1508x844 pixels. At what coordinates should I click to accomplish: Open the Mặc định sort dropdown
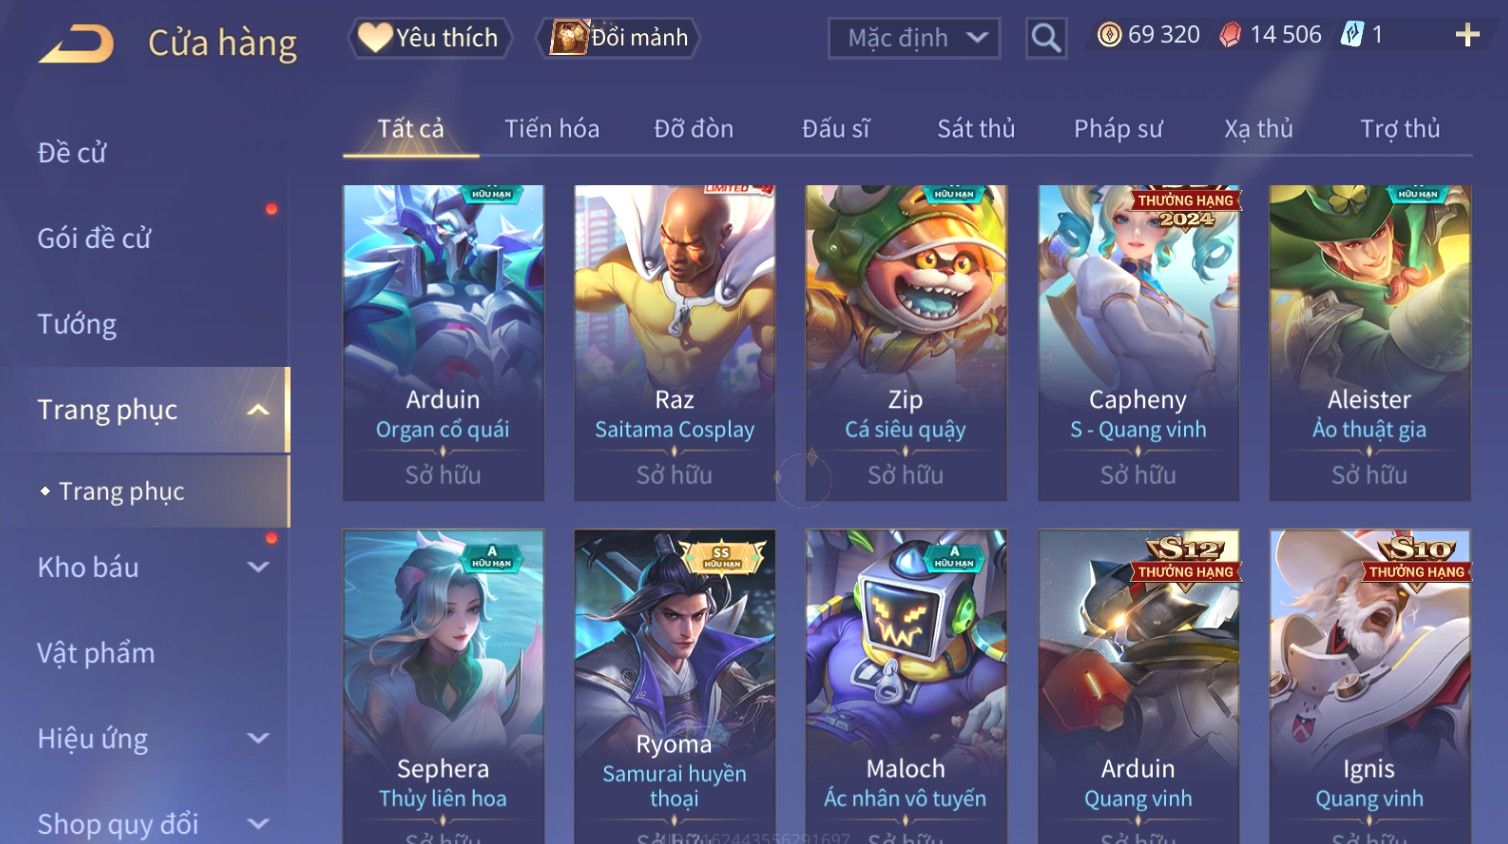[x=914, y=38]
